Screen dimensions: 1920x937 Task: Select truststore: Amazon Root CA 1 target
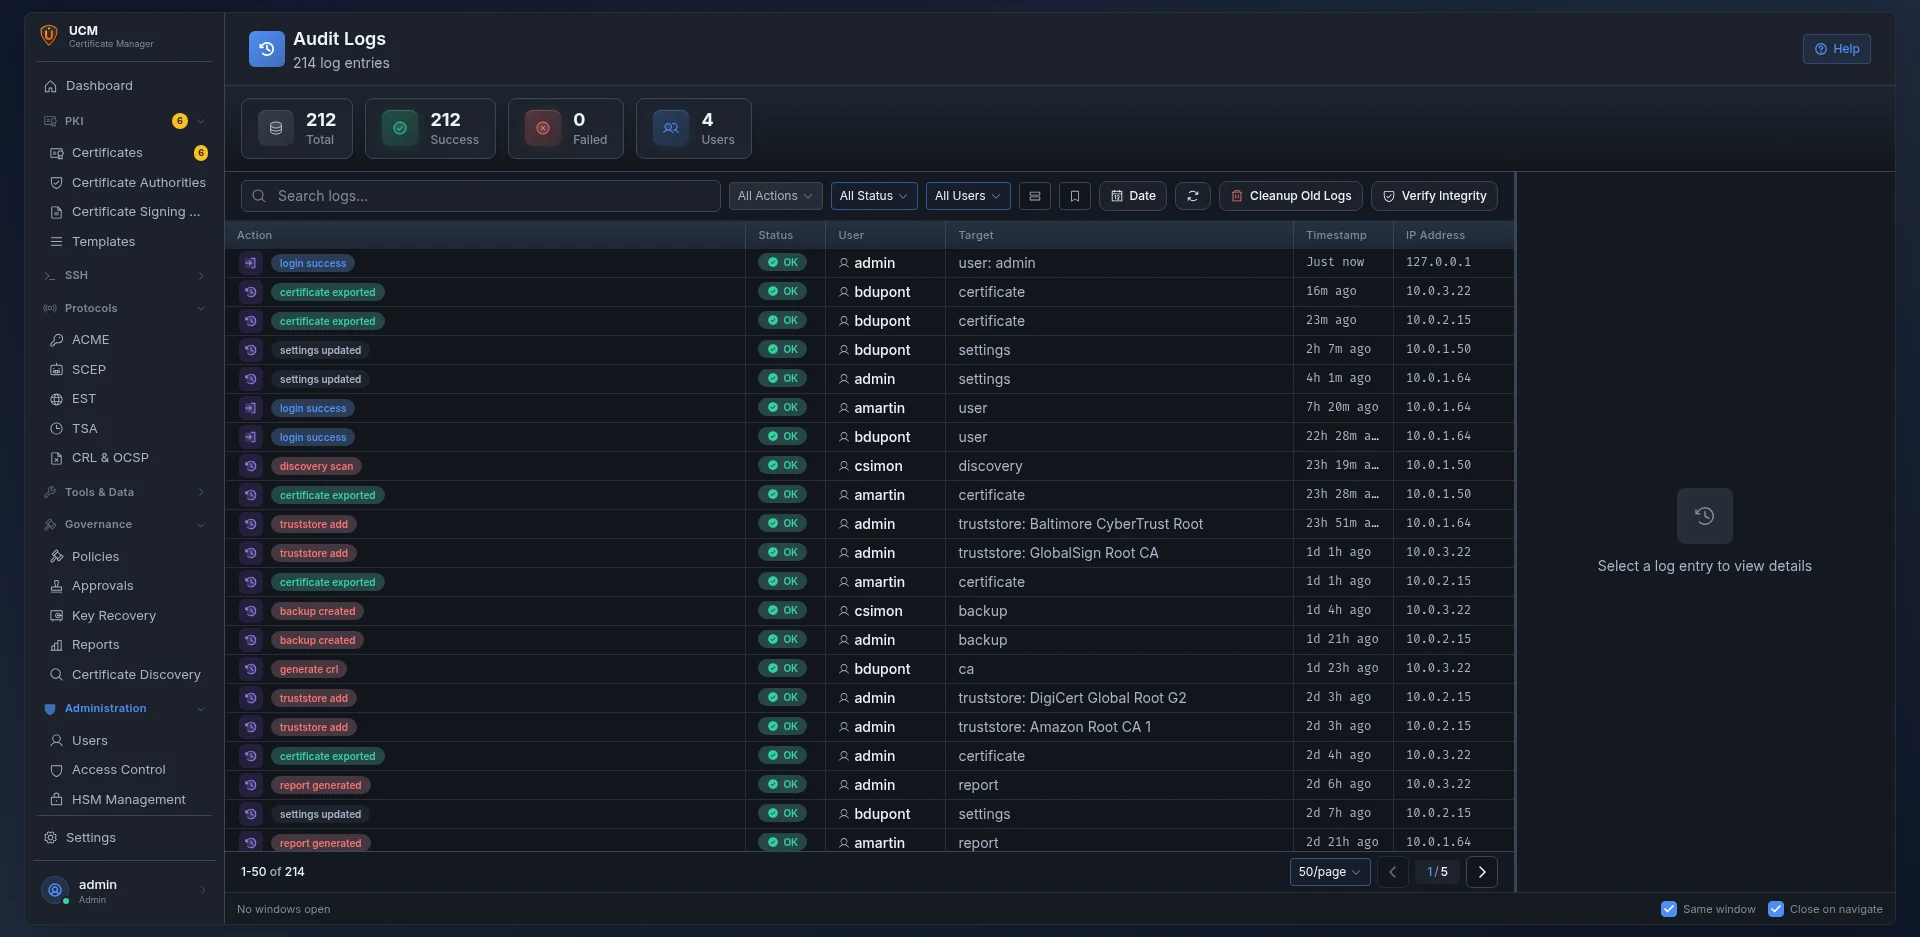click(x=1055, y=727)
